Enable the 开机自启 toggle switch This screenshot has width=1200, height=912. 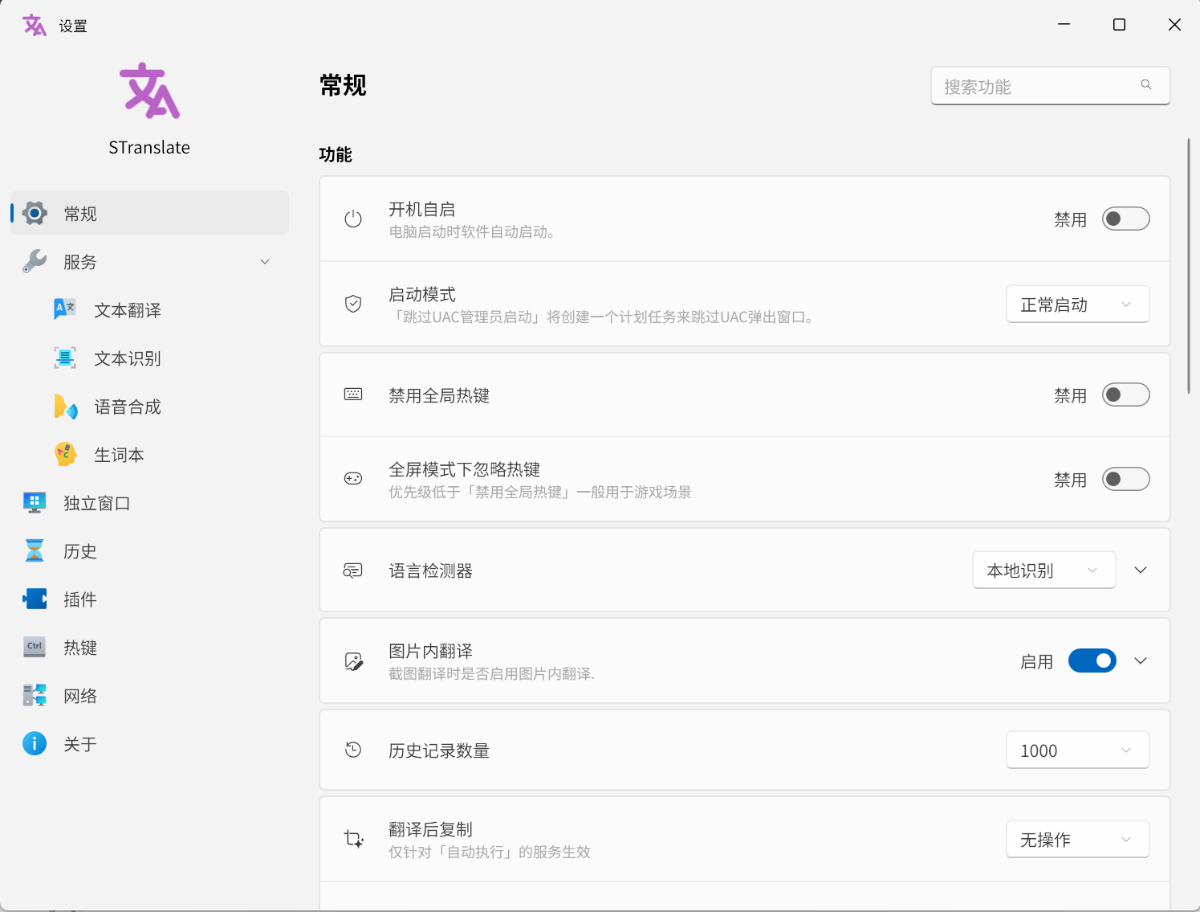1125,219
